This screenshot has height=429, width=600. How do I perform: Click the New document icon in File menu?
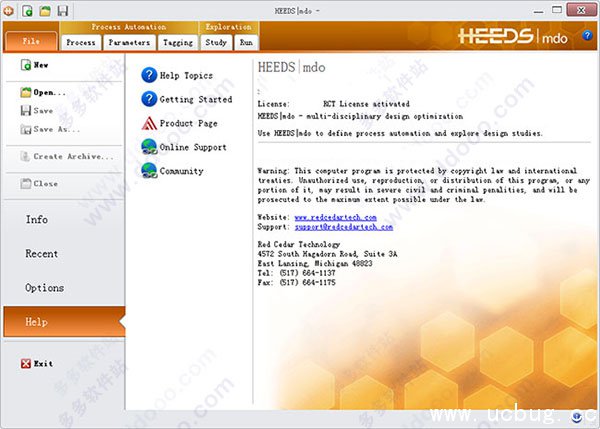pos(26,65)
